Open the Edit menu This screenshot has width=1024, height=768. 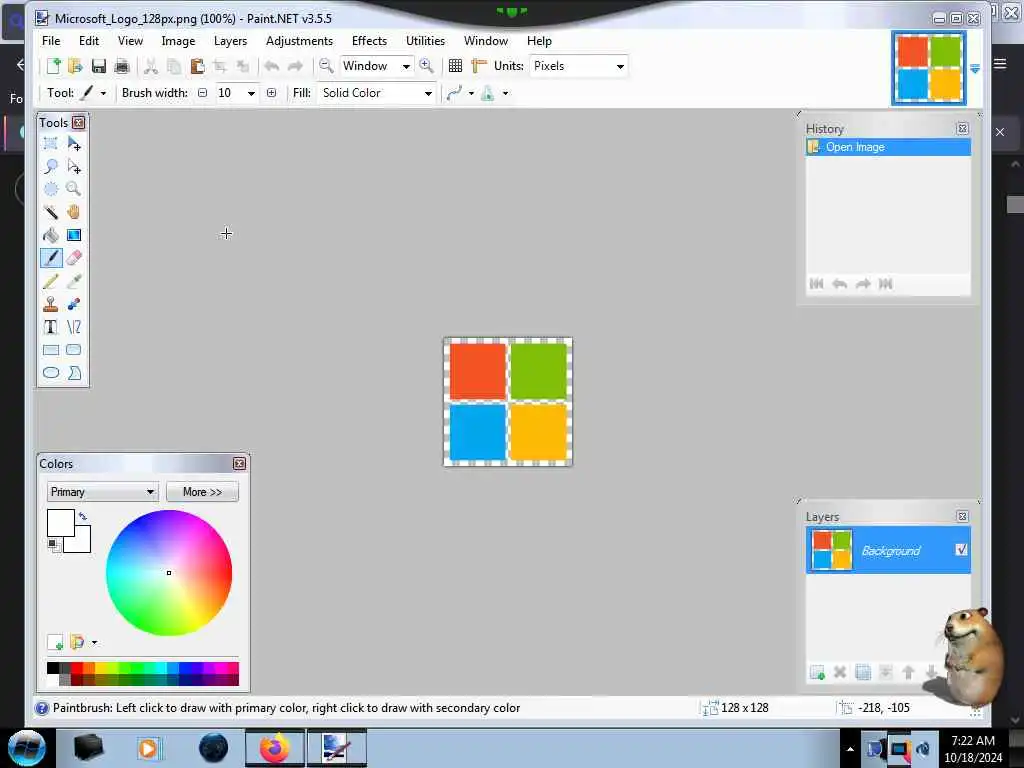pos(89,40)
